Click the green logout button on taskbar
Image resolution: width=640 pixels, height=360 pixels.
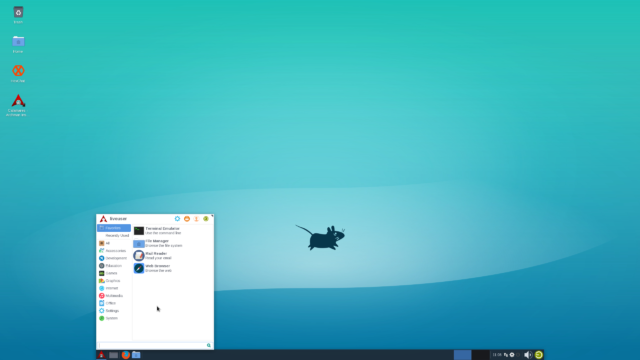[539, 355]
